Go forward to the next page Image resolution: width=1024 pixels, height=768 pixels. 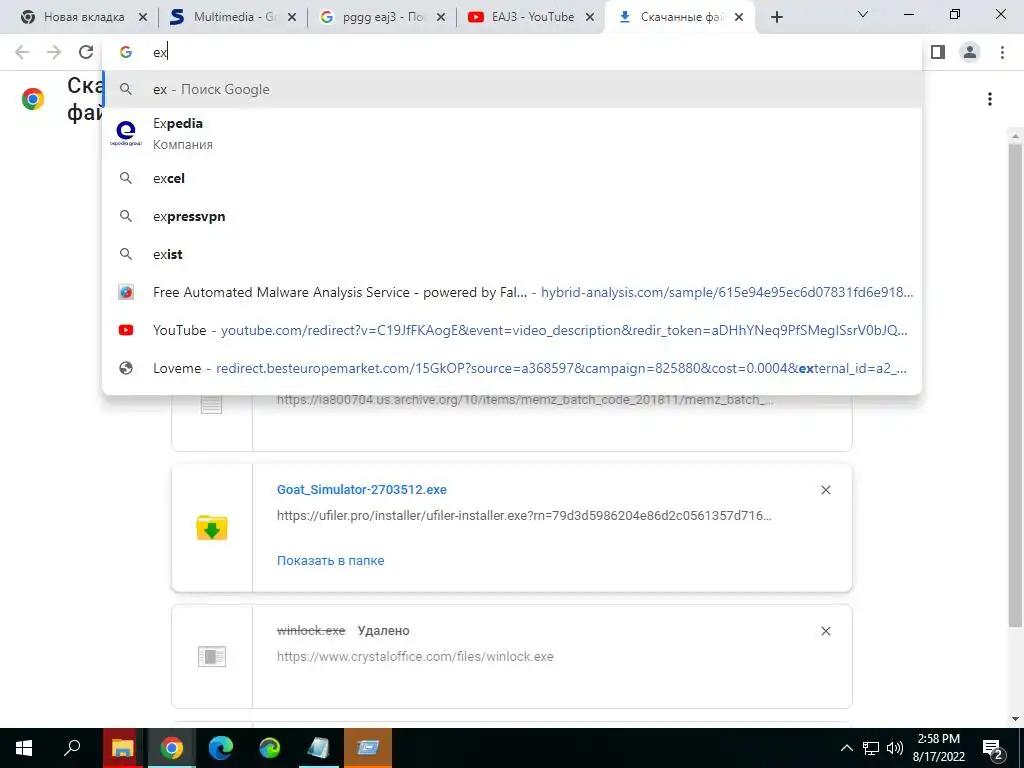click(x=54, y=52)
